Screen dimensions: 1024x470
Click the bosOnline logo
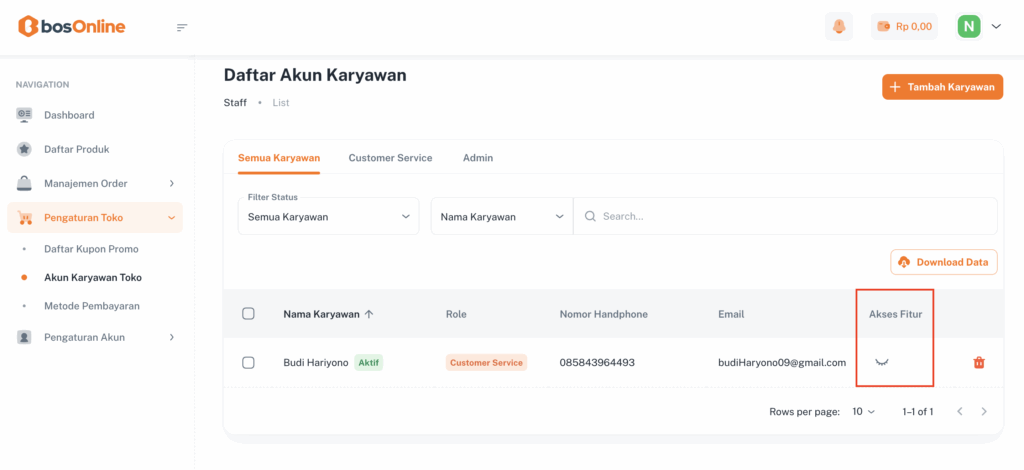pyautogui.click(x=72, y=27)
